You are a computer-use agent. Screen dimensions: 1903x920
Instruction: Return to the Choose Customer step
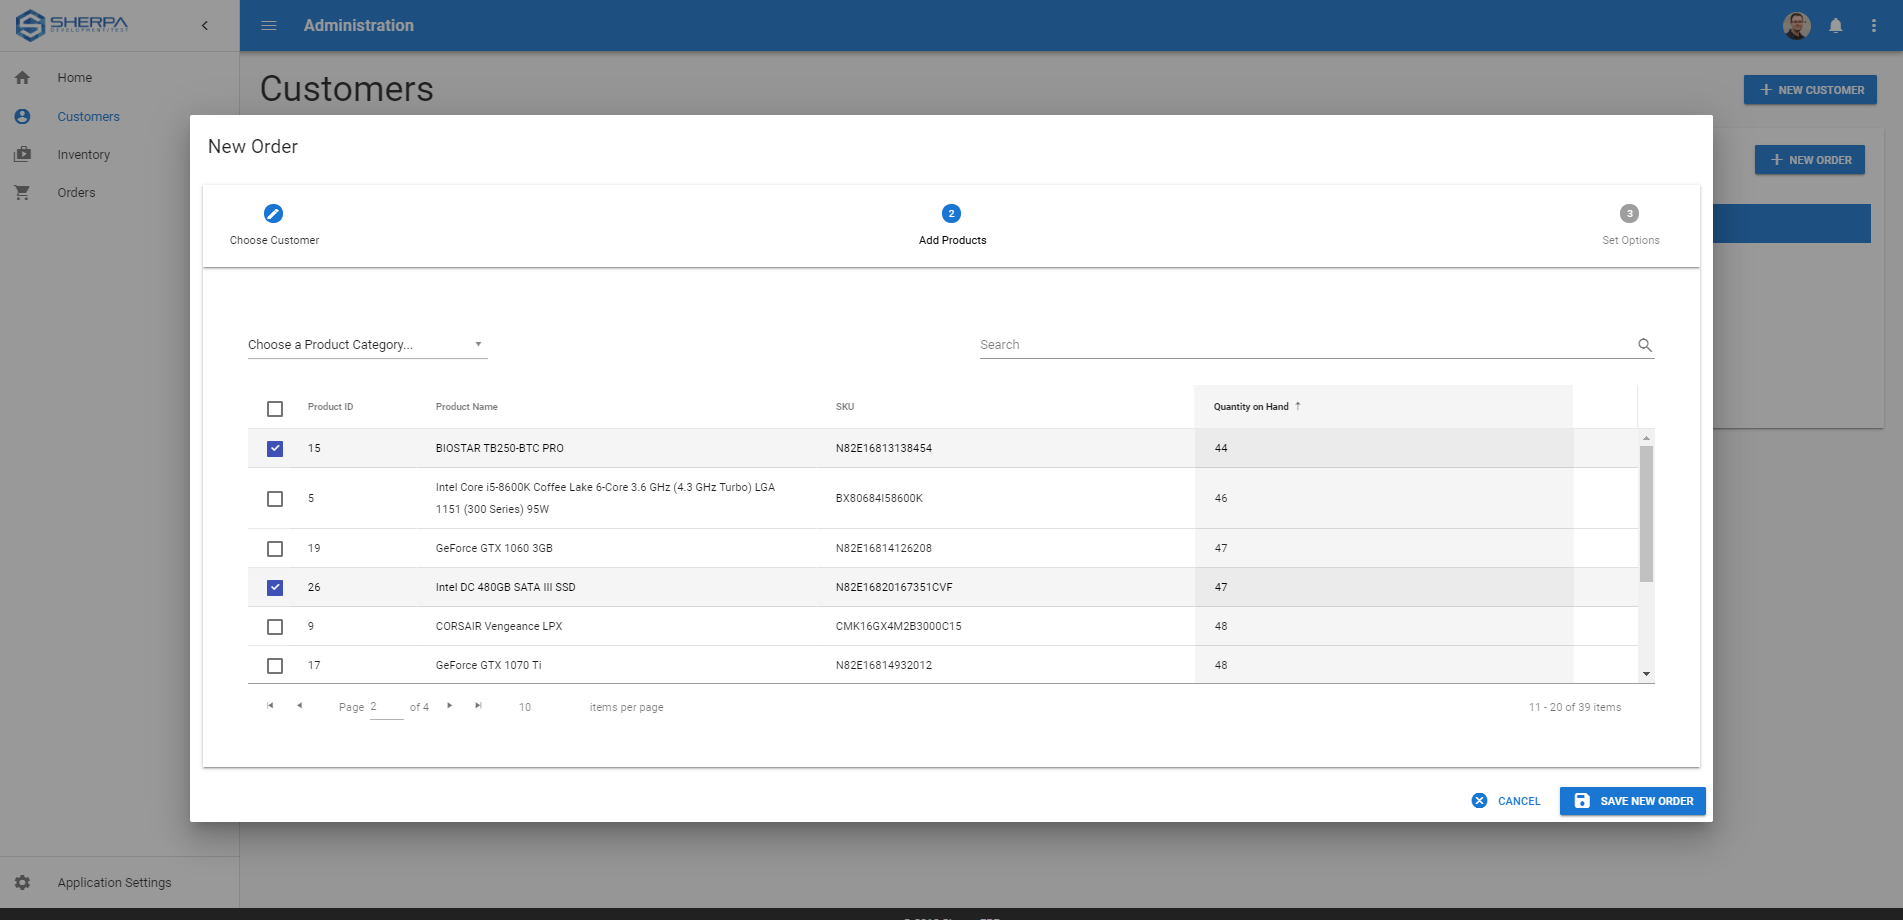[273, 213]
